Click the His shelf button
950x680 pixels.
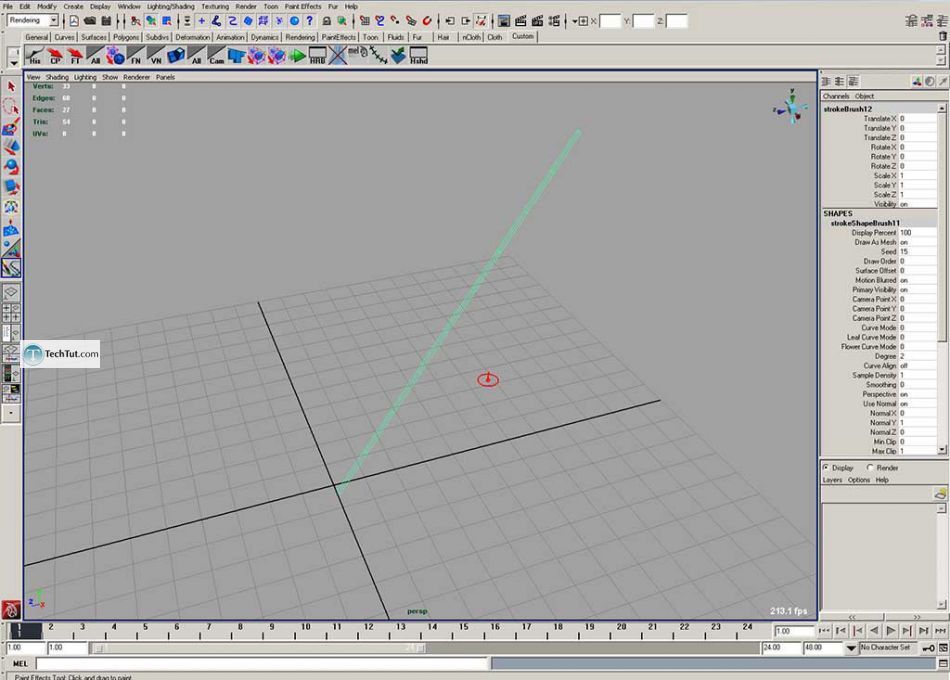35,56
